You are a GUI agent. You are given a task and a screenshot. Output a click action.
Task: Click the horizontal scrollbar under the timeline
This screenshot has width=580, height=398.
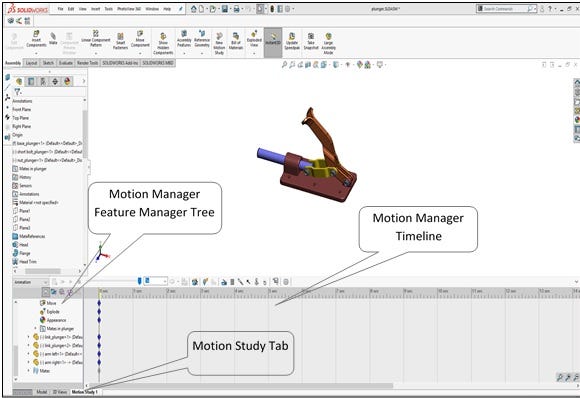pos(240,386)
